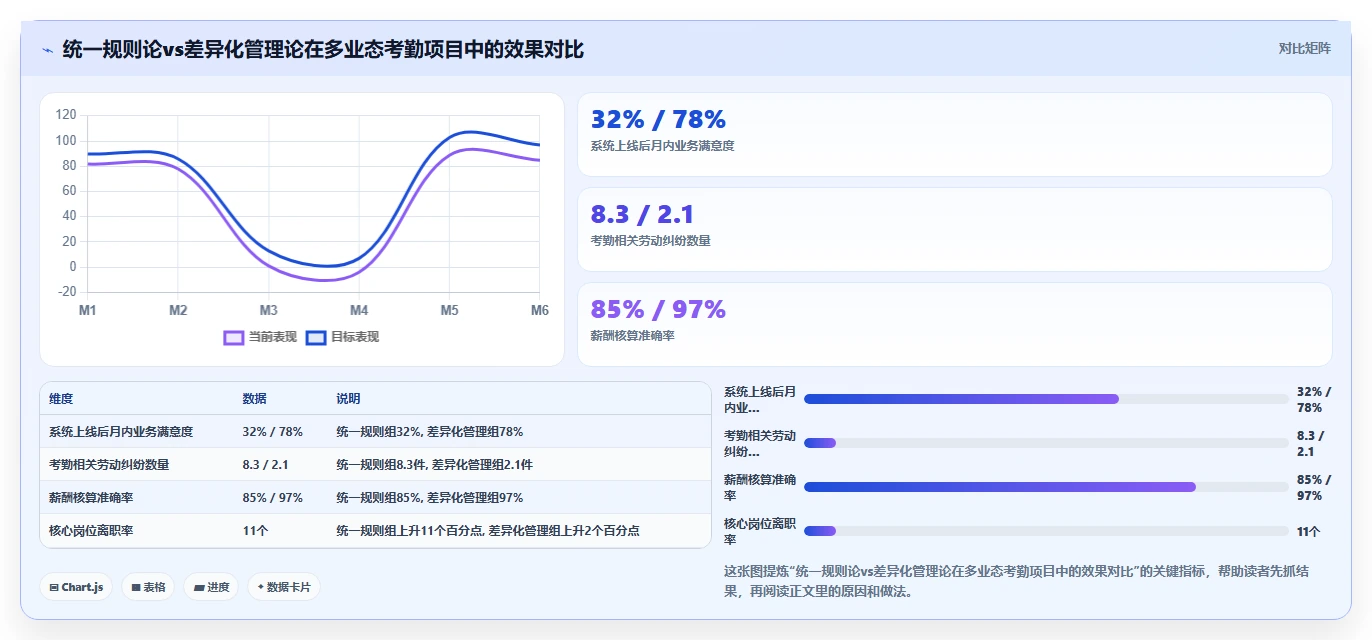Click the 32% / 78% value beside the progress bar
Image resolution: width=1372 pixels, height=640 pixels.
coord(1314,400)
